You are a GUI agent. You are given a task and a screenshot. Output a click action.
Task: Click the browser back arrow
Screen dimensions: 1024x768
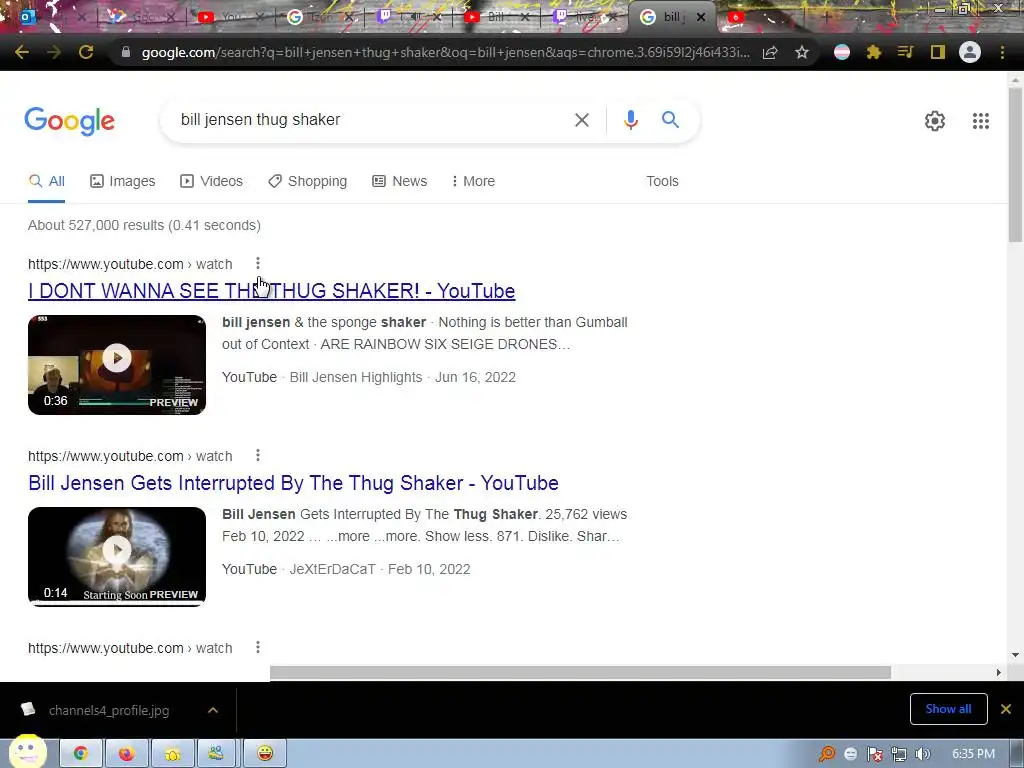click(x=22, y=52)
